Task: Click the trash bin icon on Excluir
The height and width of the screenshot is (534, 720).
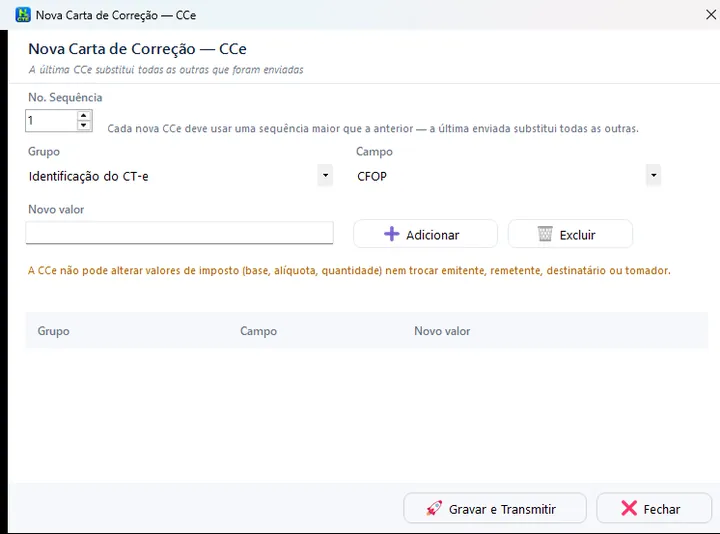Action: (545, 234)
